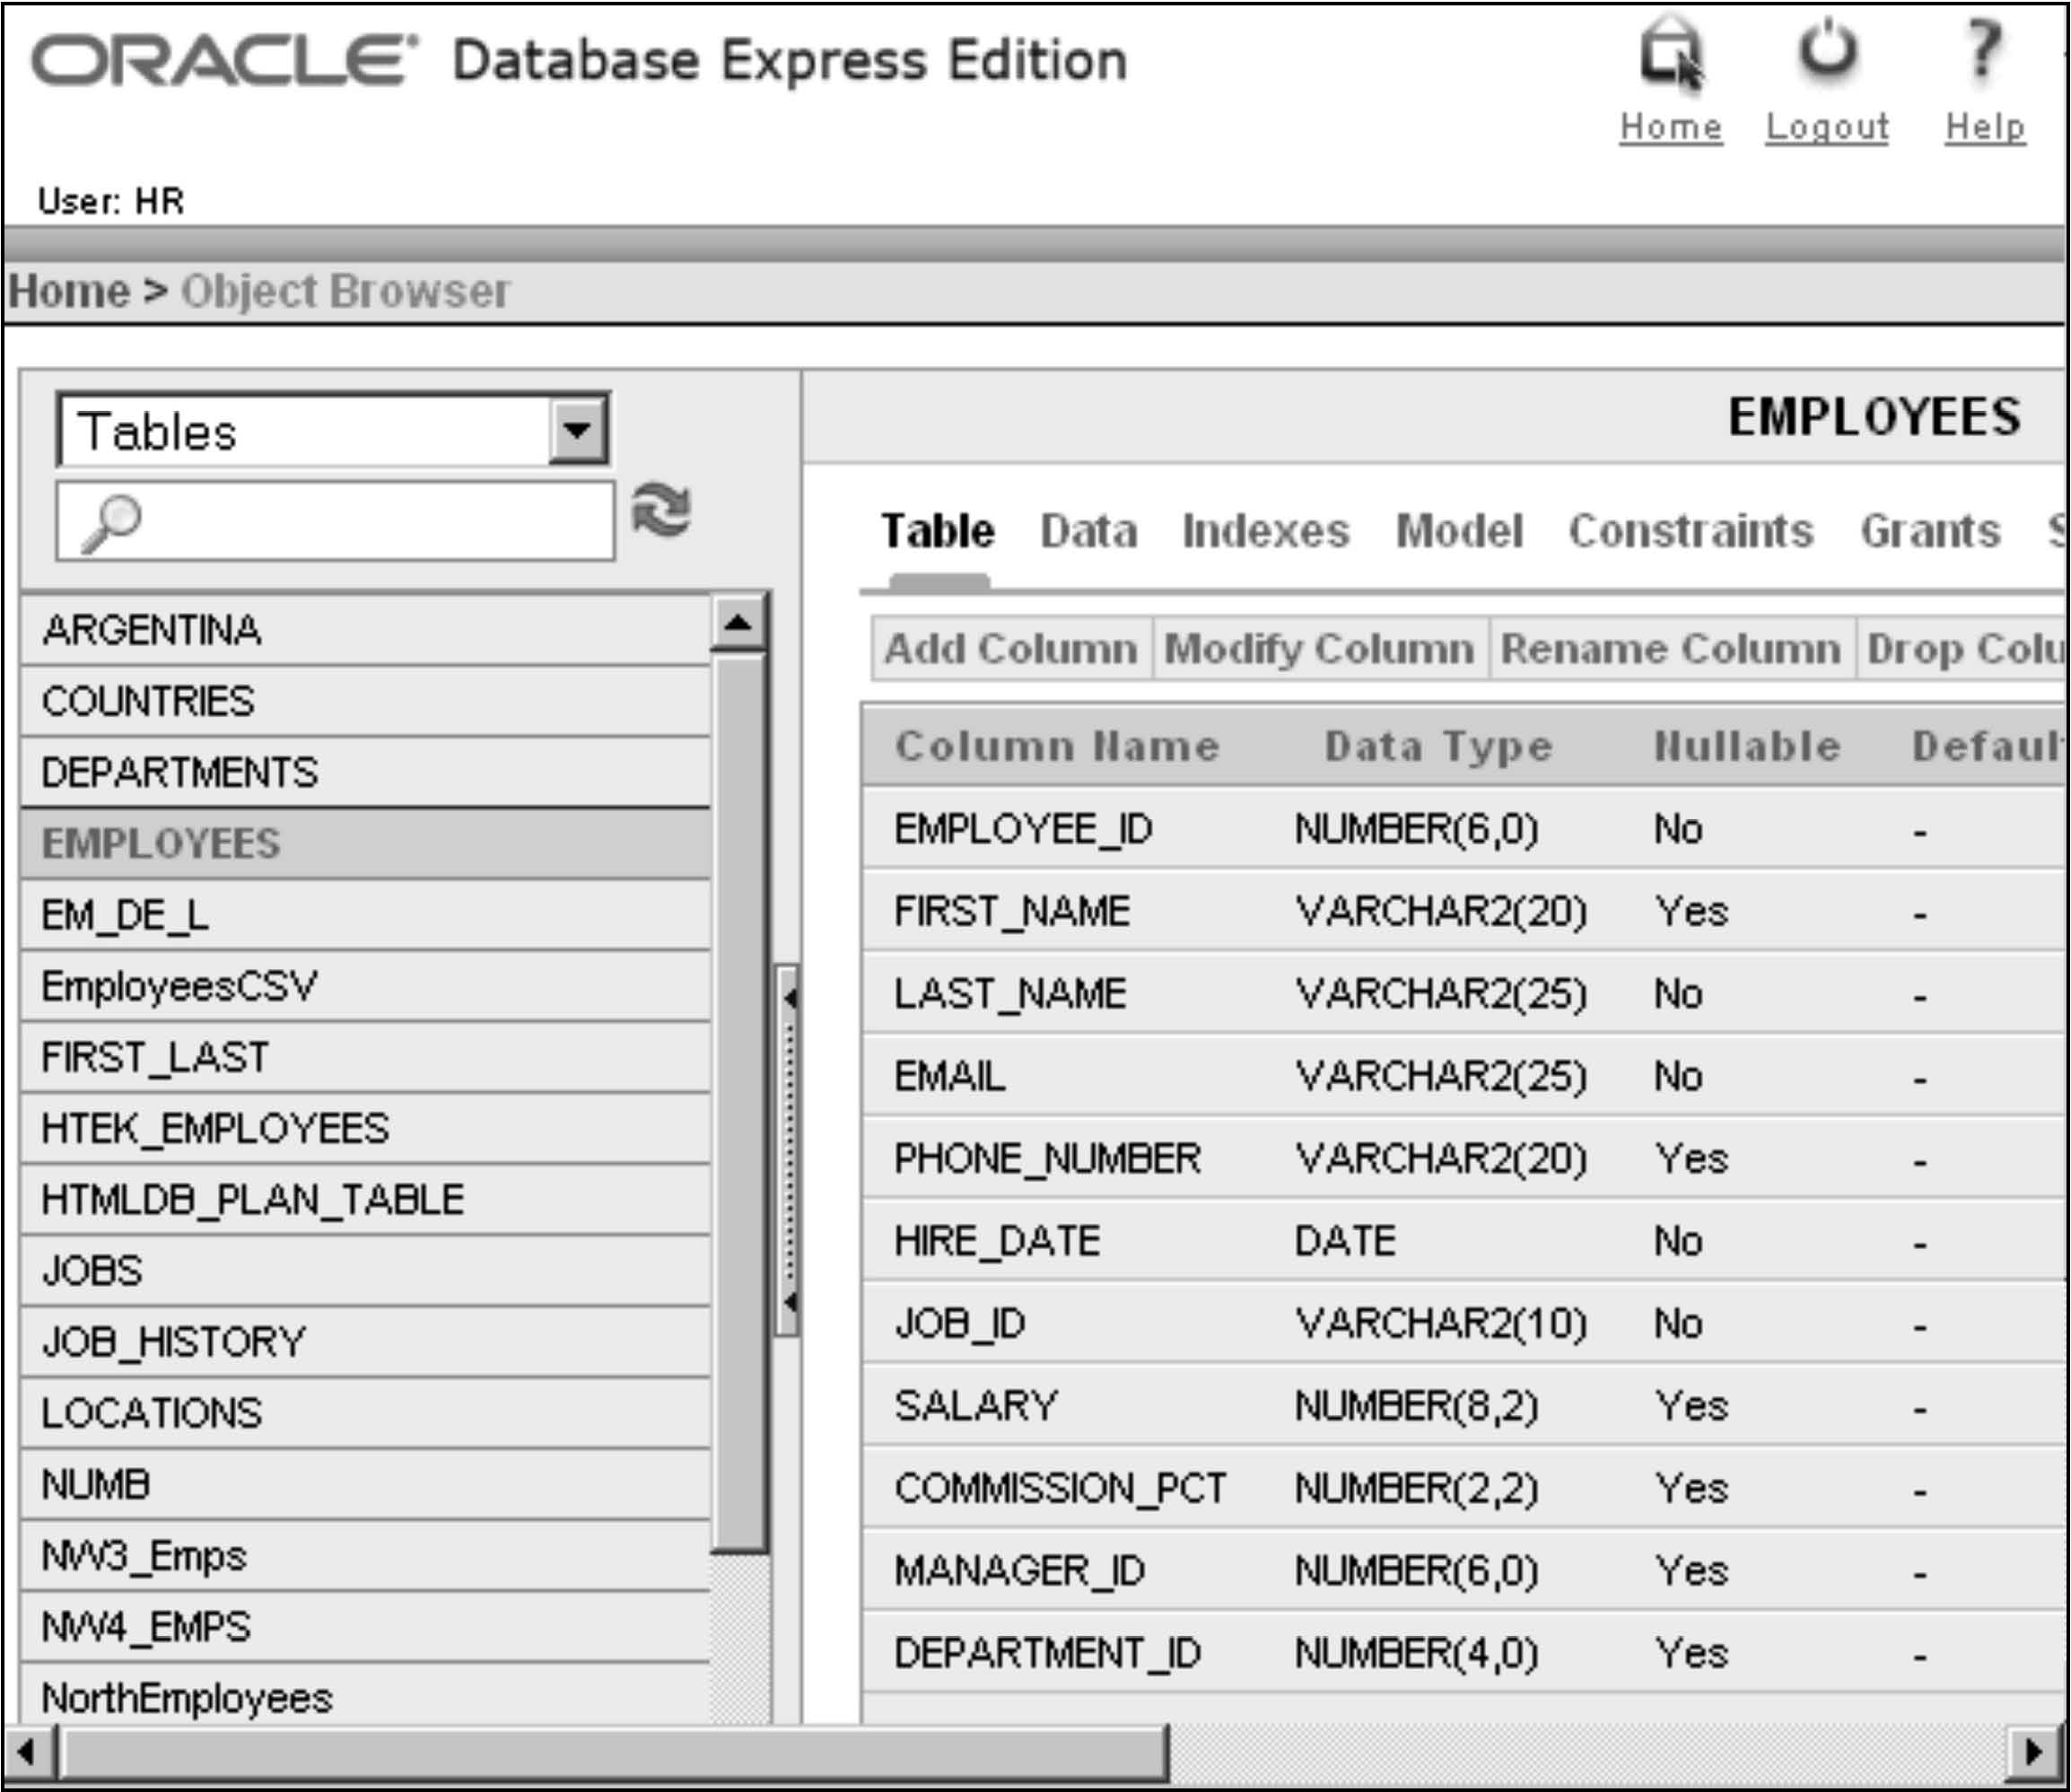Click the horizontal scrollbar right arrow

[2033, 1753]
